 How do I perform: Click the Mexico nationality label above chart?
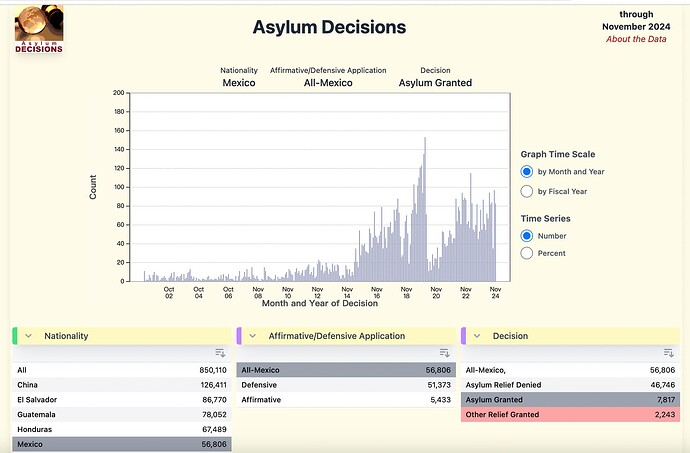(239, 83)
